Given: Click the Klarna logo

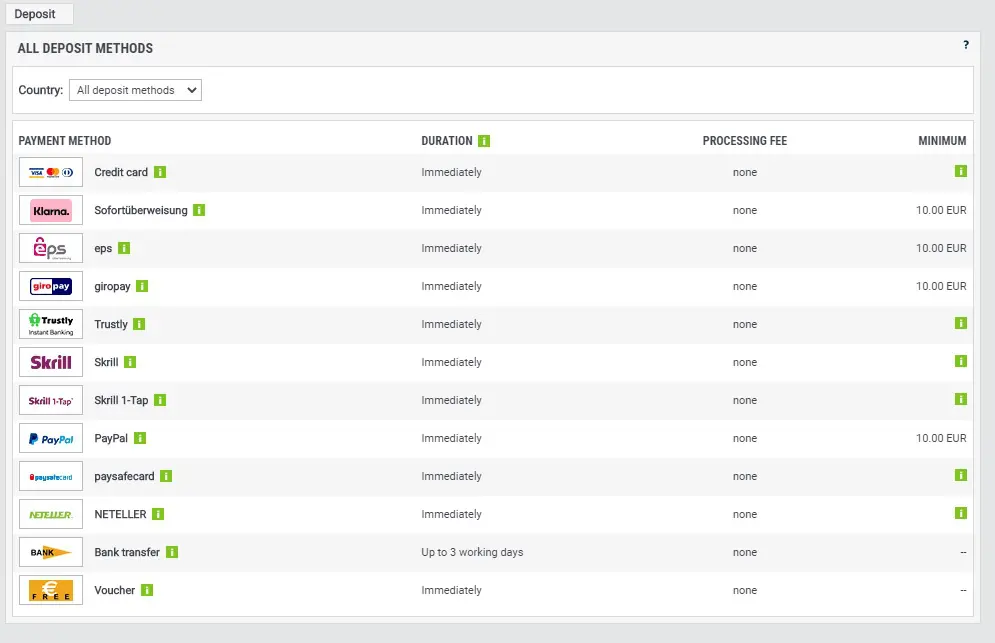Looking at the screenshot, I should pos(51,210).
